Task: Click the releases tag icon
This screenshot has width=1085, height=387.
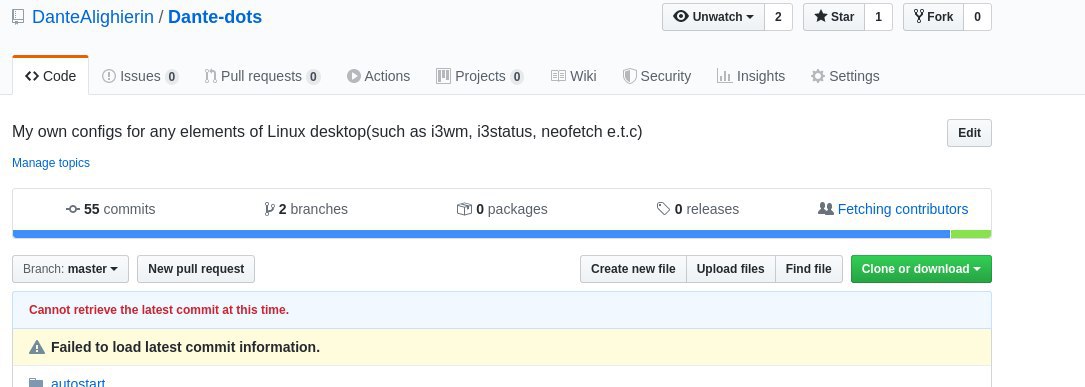Action: point(663,209)
